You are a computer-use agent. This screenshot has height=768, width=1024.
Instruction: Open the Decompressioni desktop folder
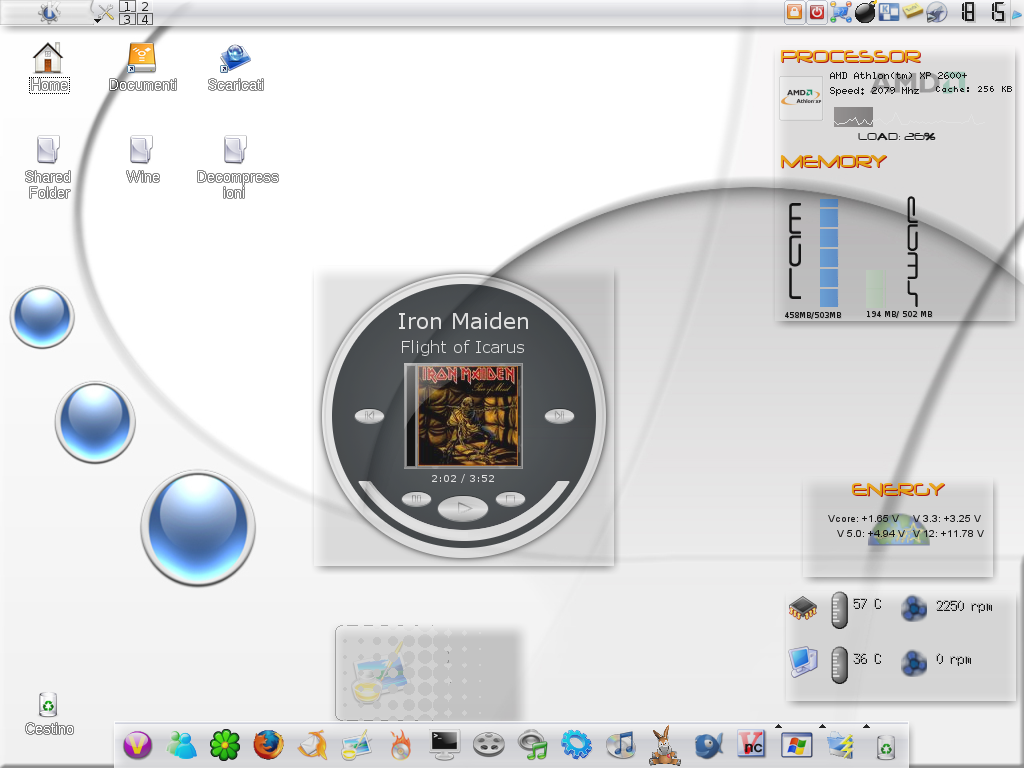(236, 167)
